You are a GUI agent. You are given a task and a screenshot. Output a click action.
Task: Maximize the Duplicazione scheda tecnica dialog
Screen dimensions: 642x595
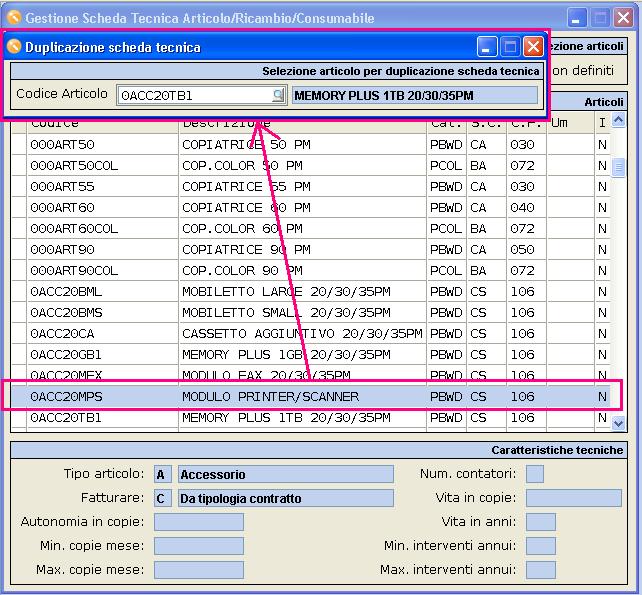tap(510, 46)
